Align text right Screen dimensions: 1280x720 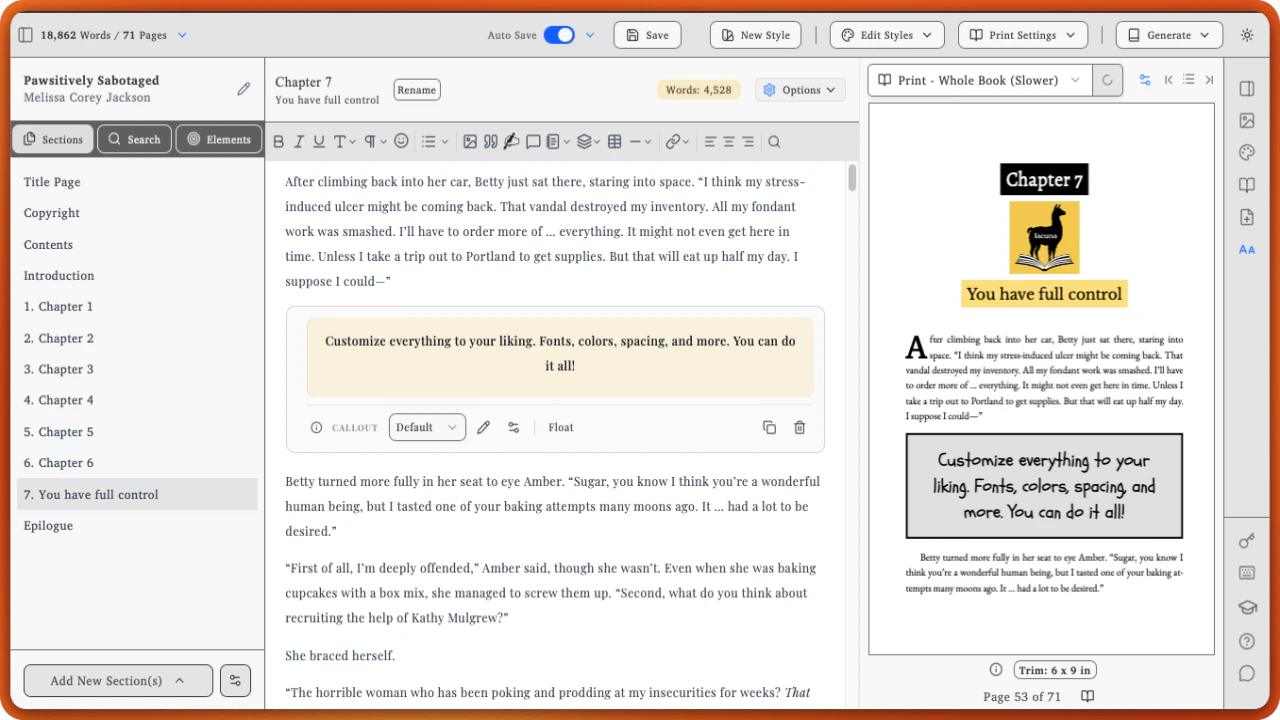pos(748,142)
